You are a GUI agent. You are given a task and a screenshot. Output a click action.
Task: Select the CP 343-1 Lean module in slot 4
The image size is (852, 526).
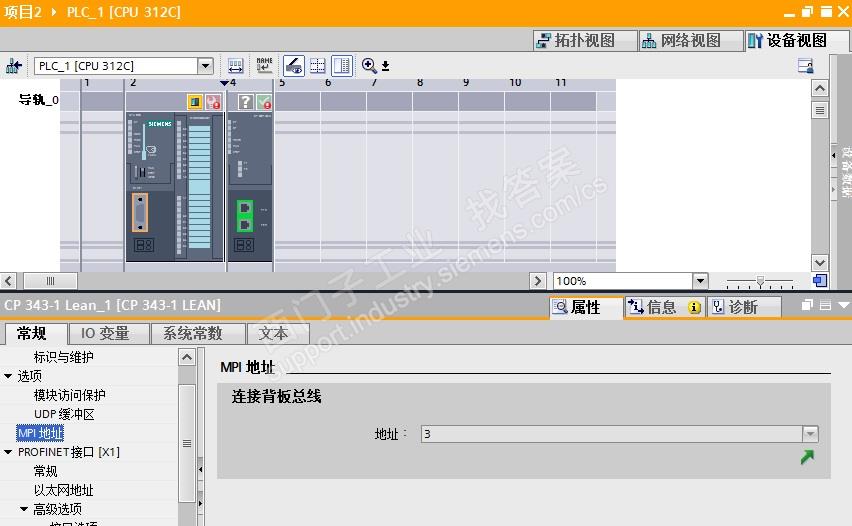pyautogui.click(x=249, y=186)
